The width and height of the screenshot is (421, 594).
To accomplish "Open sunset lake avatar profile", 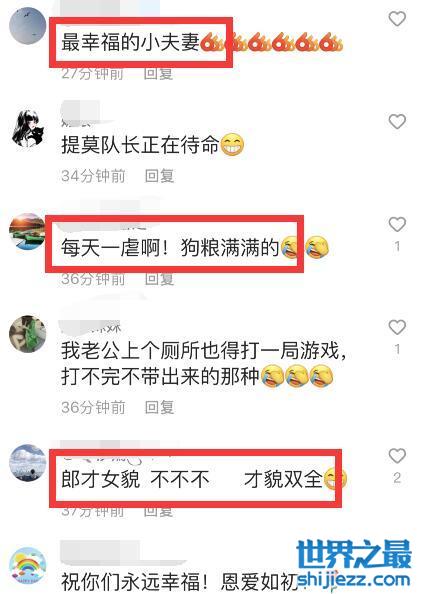I will (27, 231).
